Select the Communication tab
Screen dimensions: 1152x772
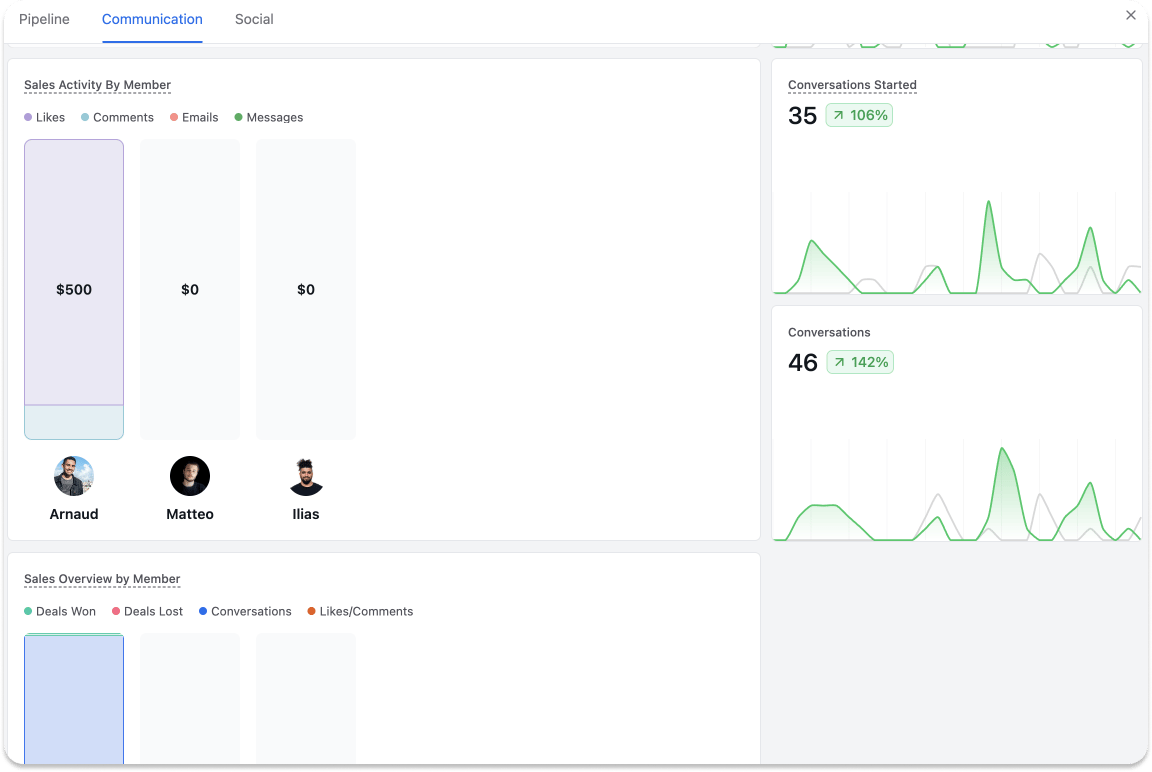(152, 19)
